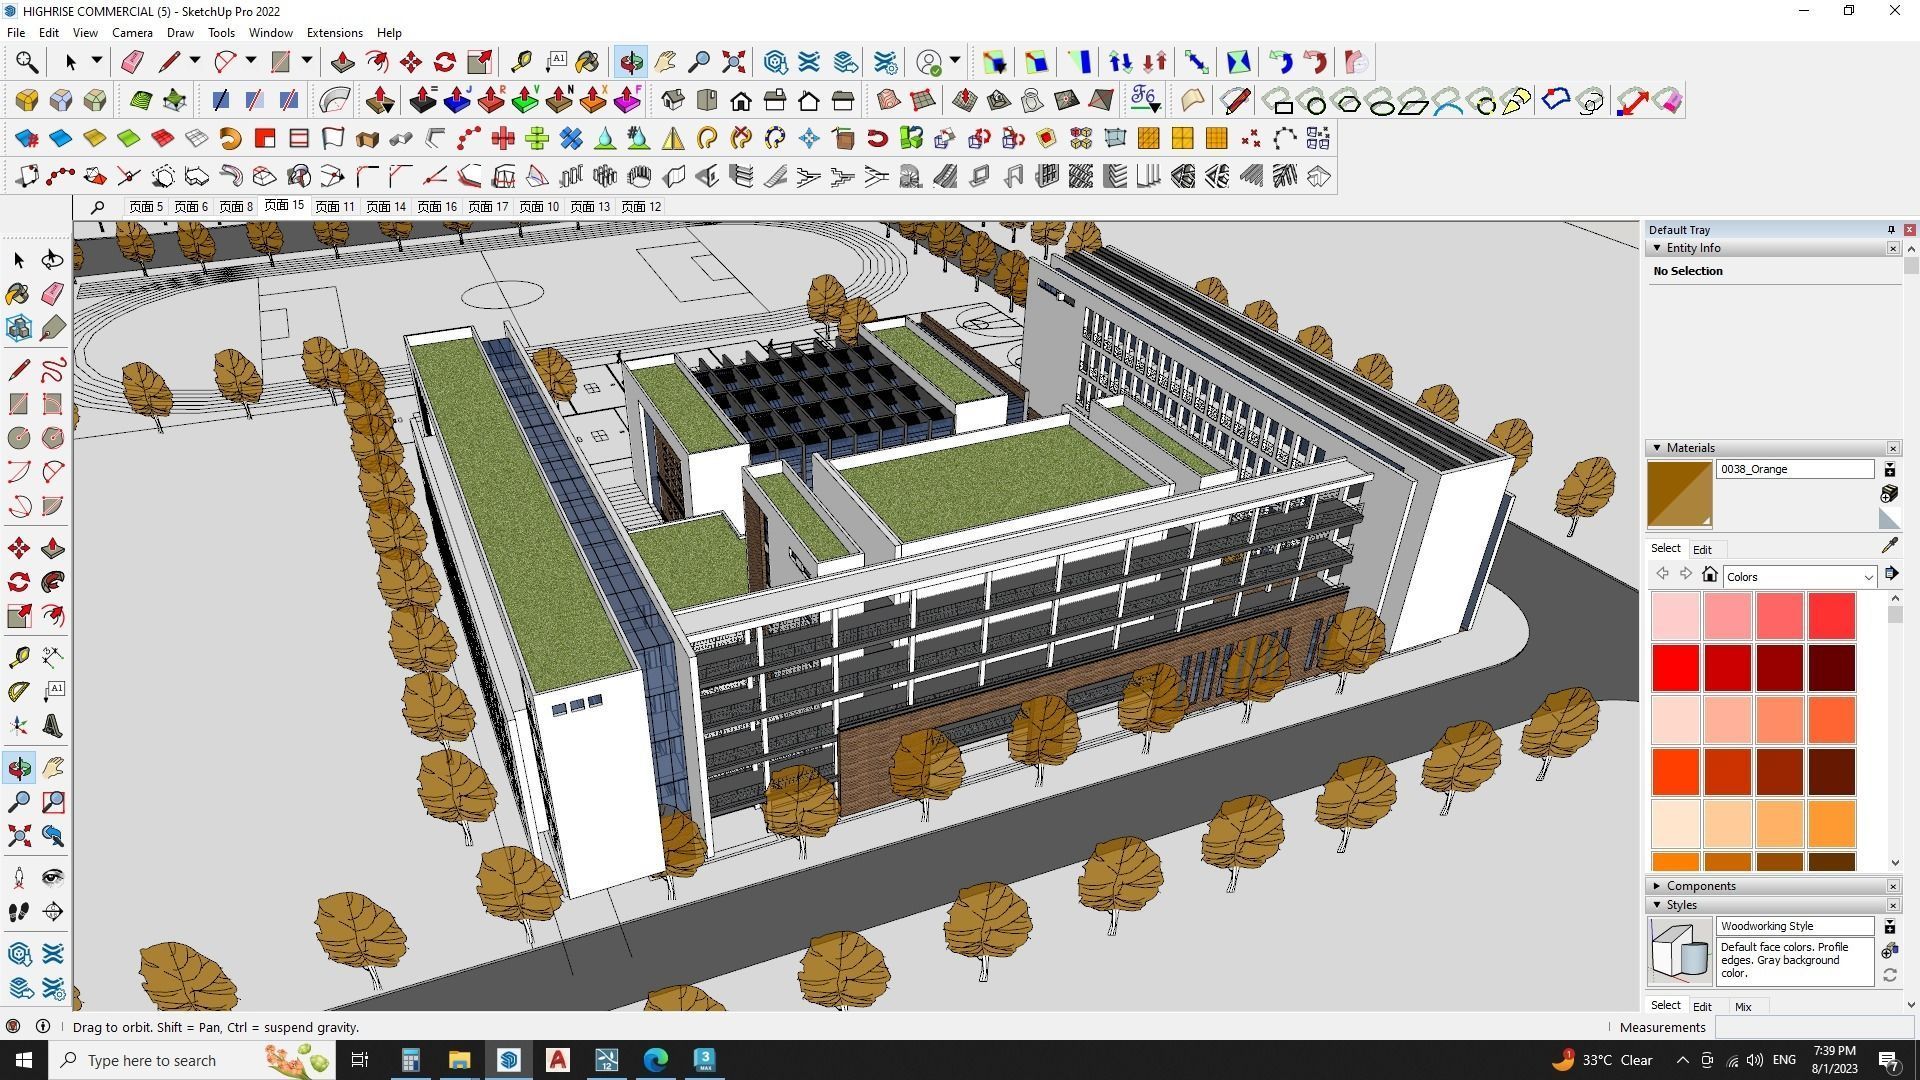Open the F6 extension tool
This screenshot has width=1920, height=1080.
tap(1144, 100)
